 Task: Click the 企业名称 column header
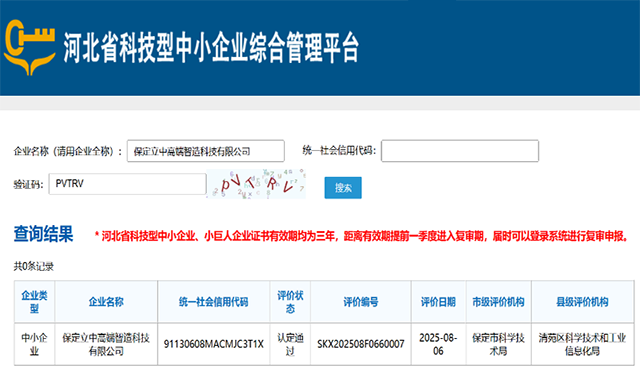pyautogui.click(x=106, y=301)
